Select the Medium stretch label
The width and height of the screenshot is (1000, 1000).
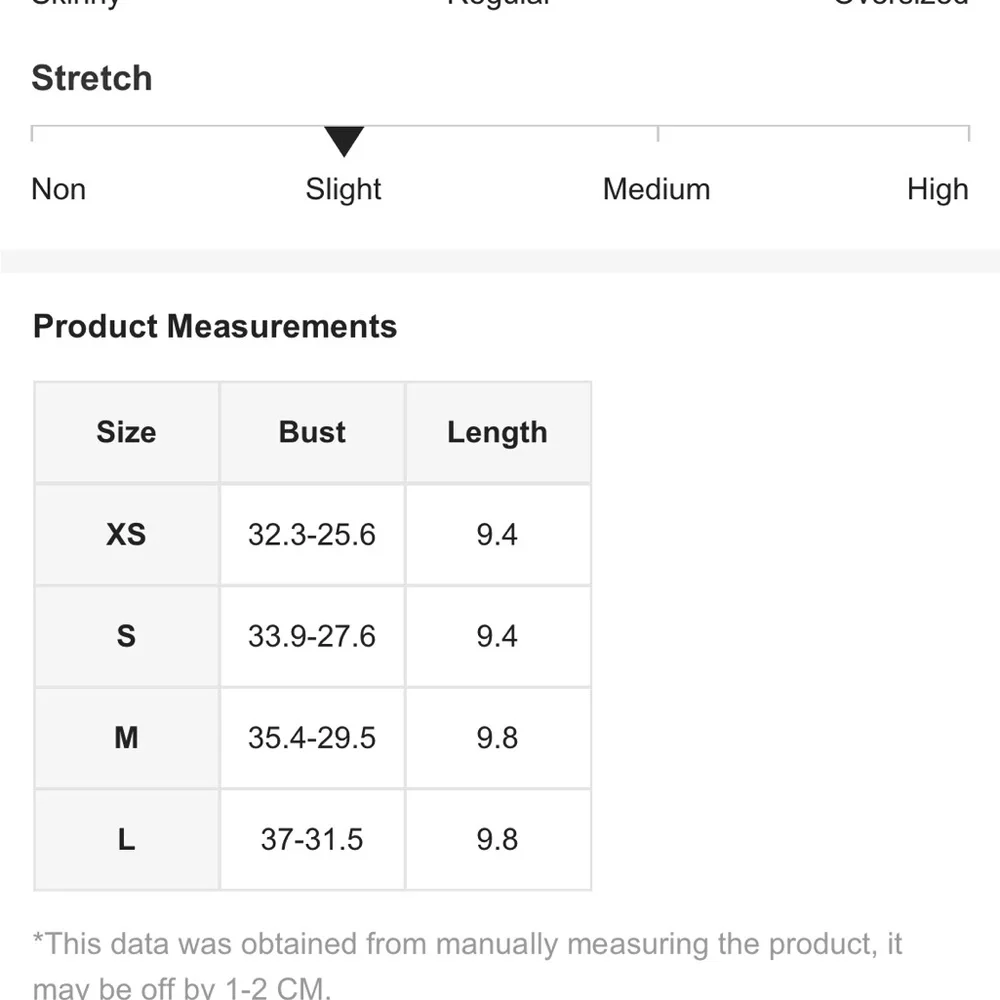coord(656,189)
